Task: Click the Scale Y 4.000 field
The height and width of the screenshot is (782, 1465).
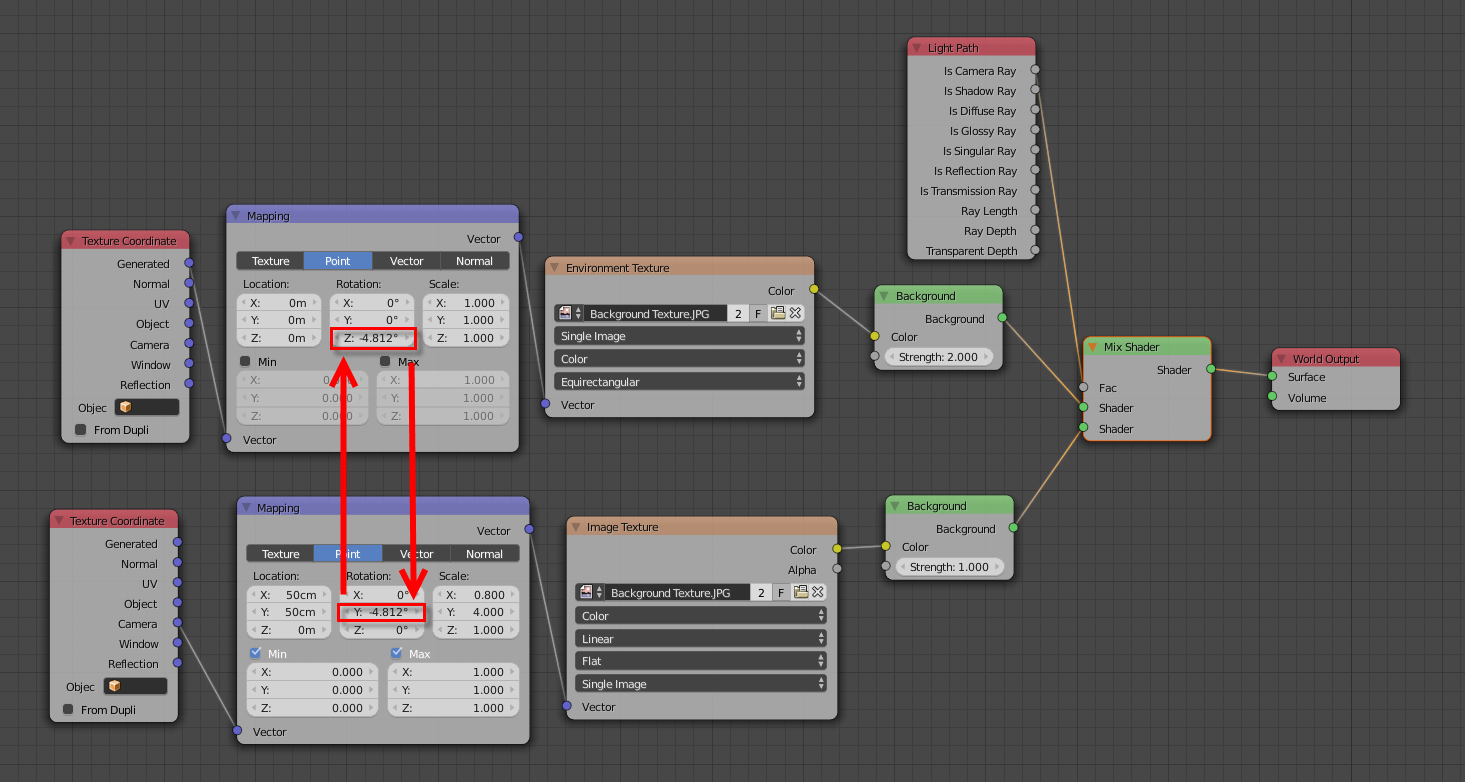Action: pyautogui.click(x=476, y=612)
